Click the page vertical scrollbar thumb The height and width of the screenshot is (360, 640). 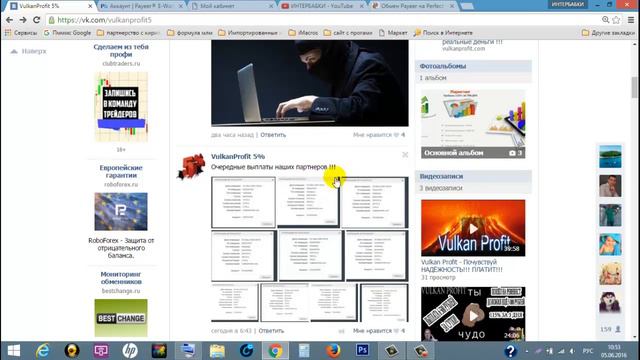[x=634, y=87]
